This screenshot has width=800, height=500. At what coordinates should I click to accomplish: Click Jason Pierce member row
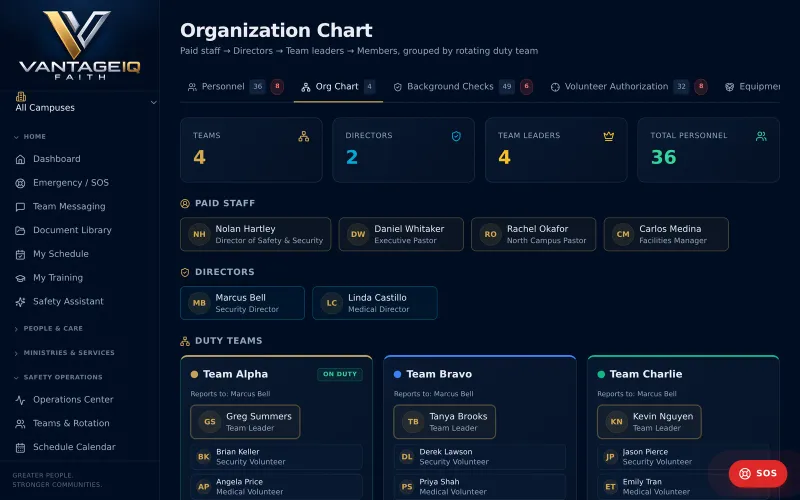(x=683, y=457)
